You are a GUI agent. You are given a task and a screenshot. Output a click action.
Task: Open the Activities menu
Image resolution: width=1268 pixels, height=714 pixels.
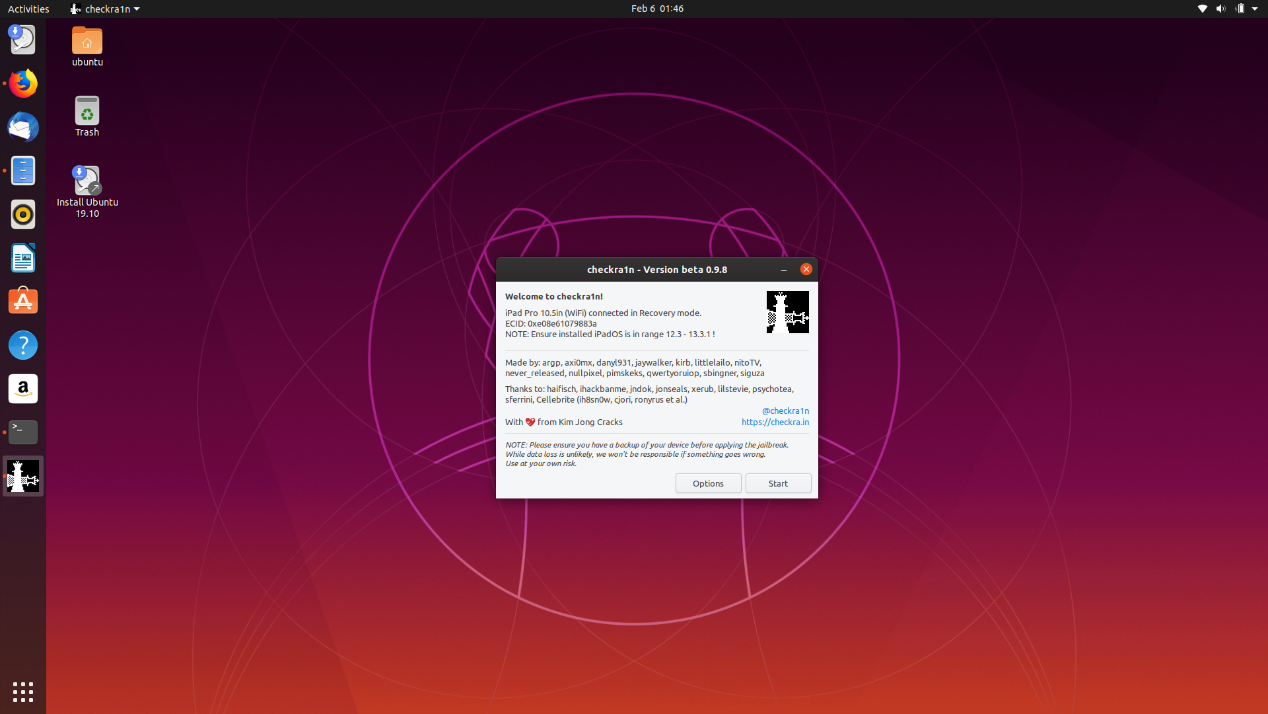28,8
